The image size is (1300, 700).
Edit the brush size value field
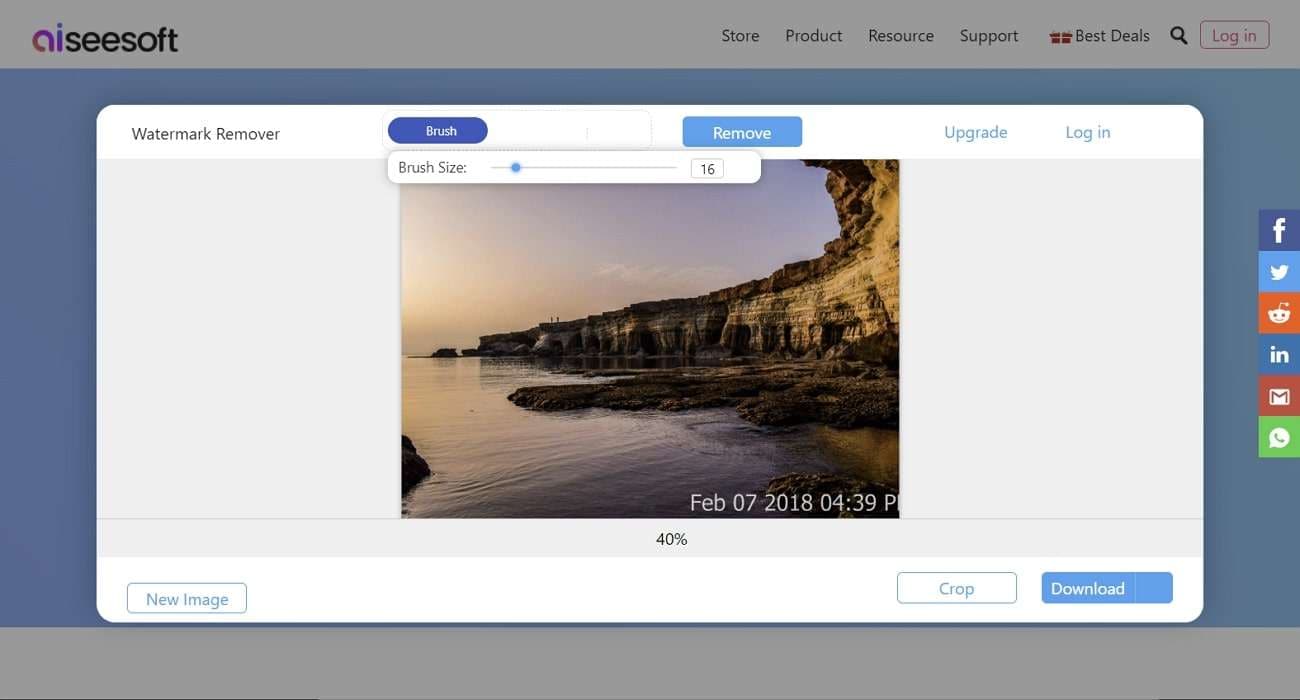pos(706,167)
